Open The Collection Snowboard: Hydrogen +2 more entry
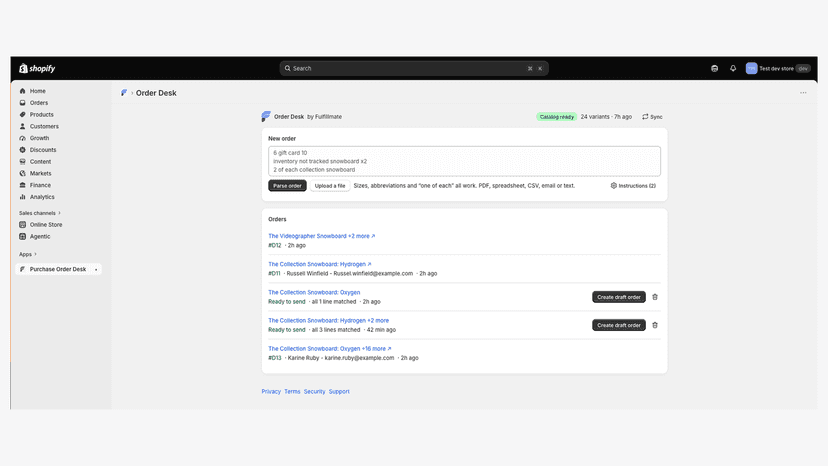This screenshot has height=466, width=828. (x=328, y=320)
